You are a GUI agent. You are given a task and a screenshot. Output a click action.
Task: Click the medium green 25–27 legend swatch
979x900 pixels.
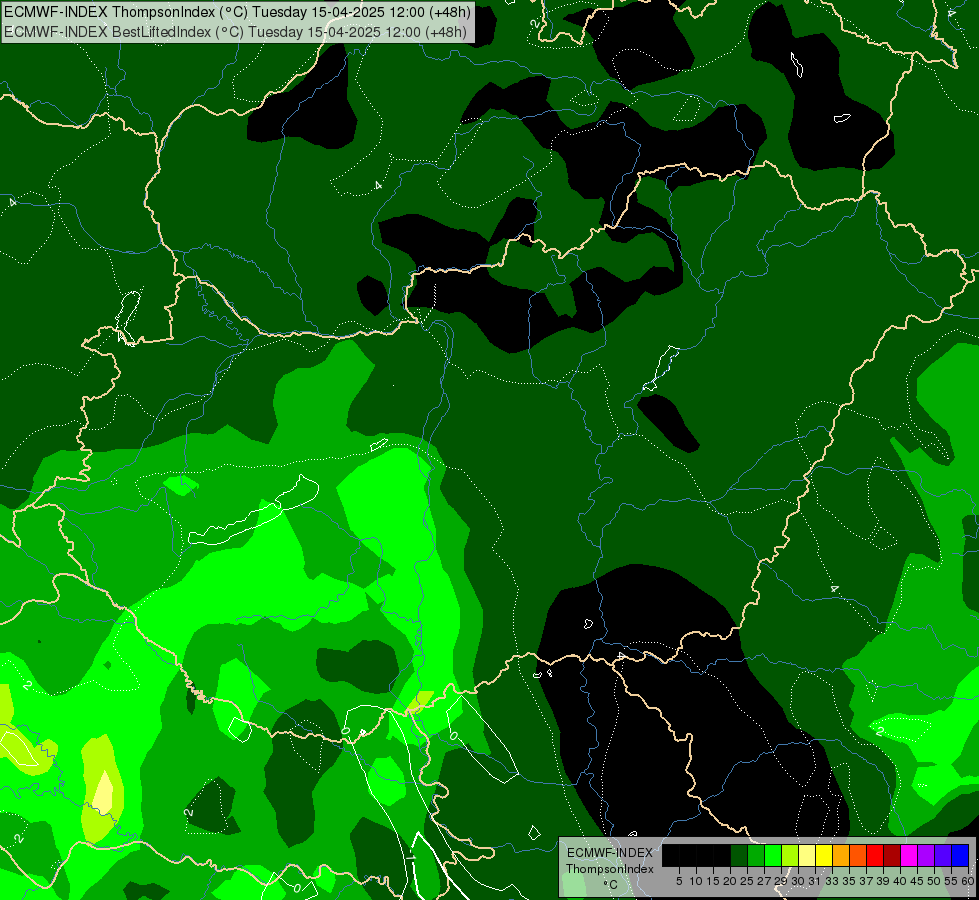755,855
